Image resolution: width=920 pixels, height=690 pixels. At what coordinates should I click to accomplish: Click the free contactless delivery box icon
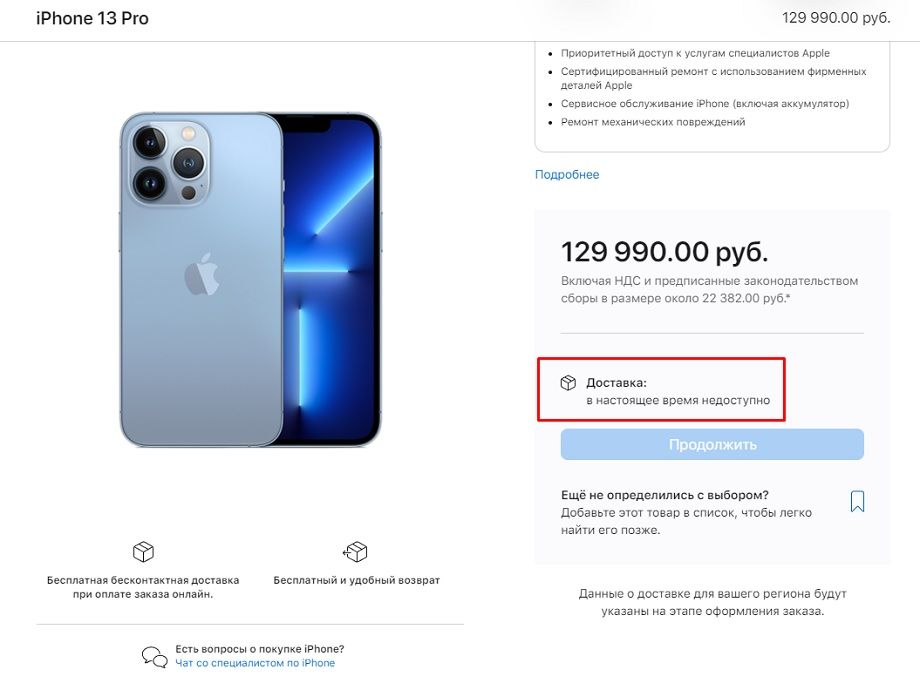coord(143,551)
